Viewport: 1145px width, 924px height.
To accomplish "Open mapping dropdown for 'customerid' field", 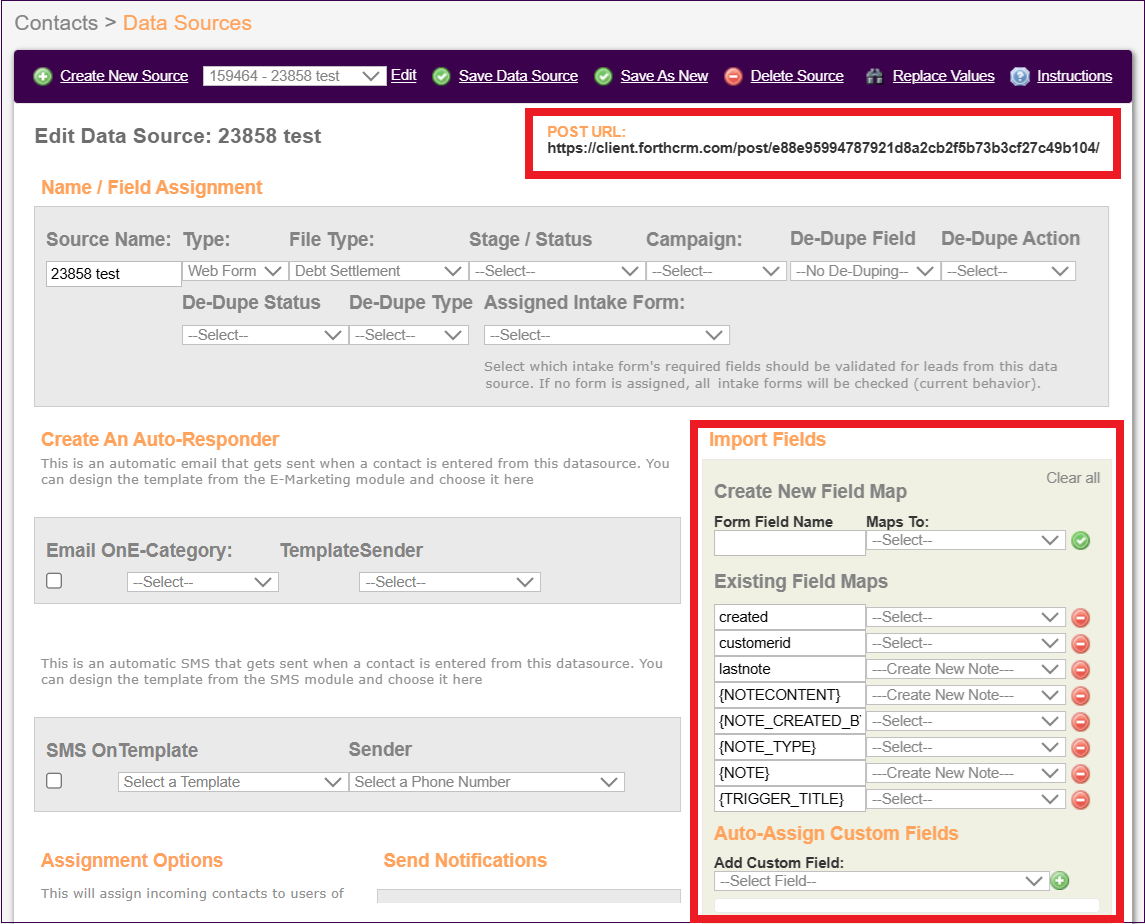I will pyautogui.click(x=965, y=644).
